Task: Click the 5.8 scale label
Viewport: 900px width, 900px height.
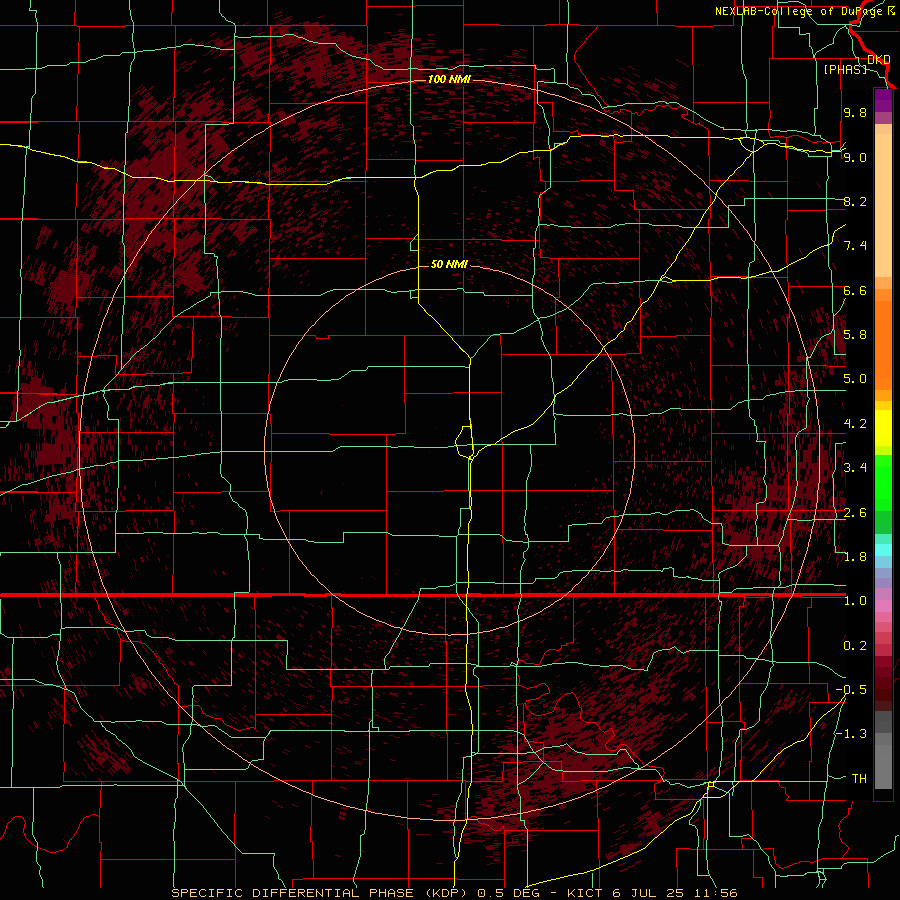Action: [x=855, y=335]
